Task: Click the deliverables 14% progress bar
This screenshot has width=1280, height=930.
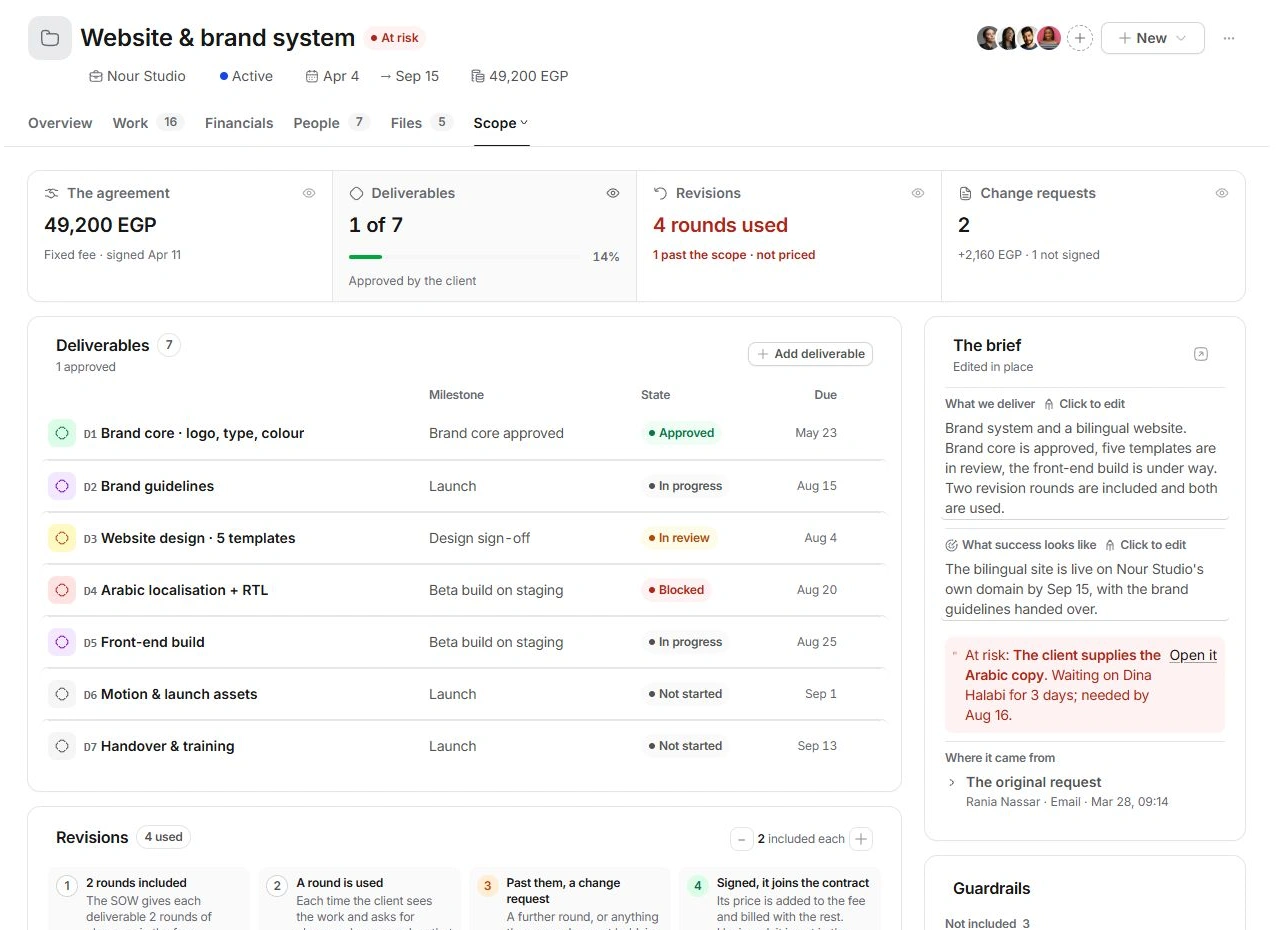Action: pyautogui.click(x=464, y=257)
